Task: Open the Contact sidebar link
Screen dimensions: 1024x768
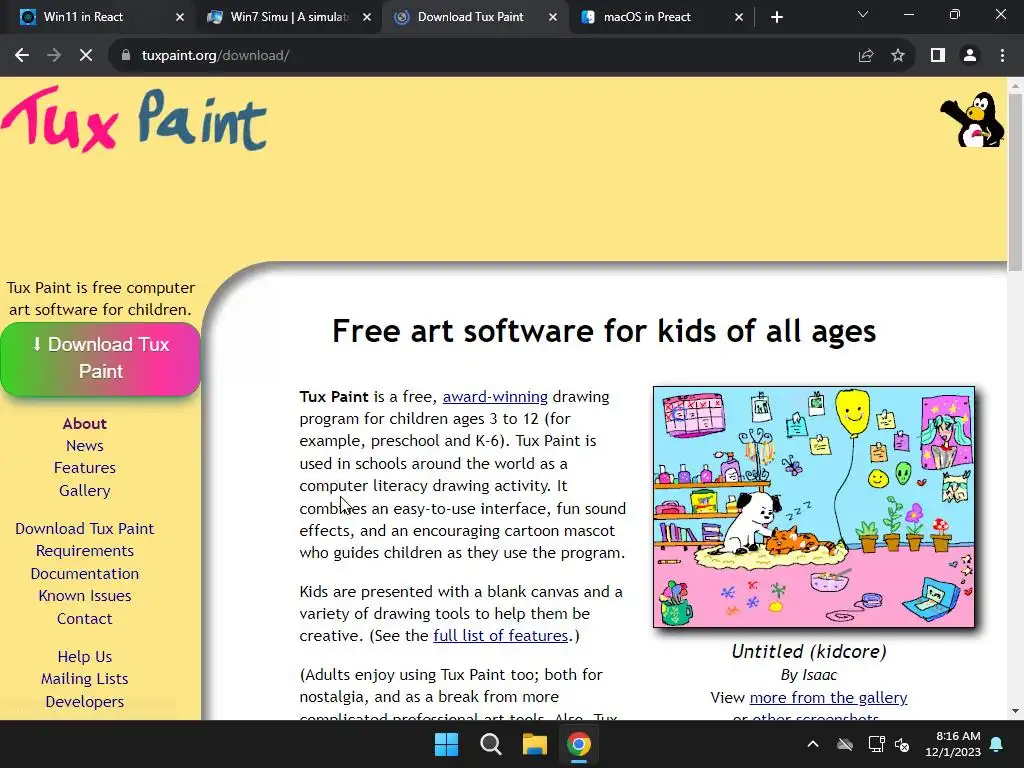Action: [85, 618]
